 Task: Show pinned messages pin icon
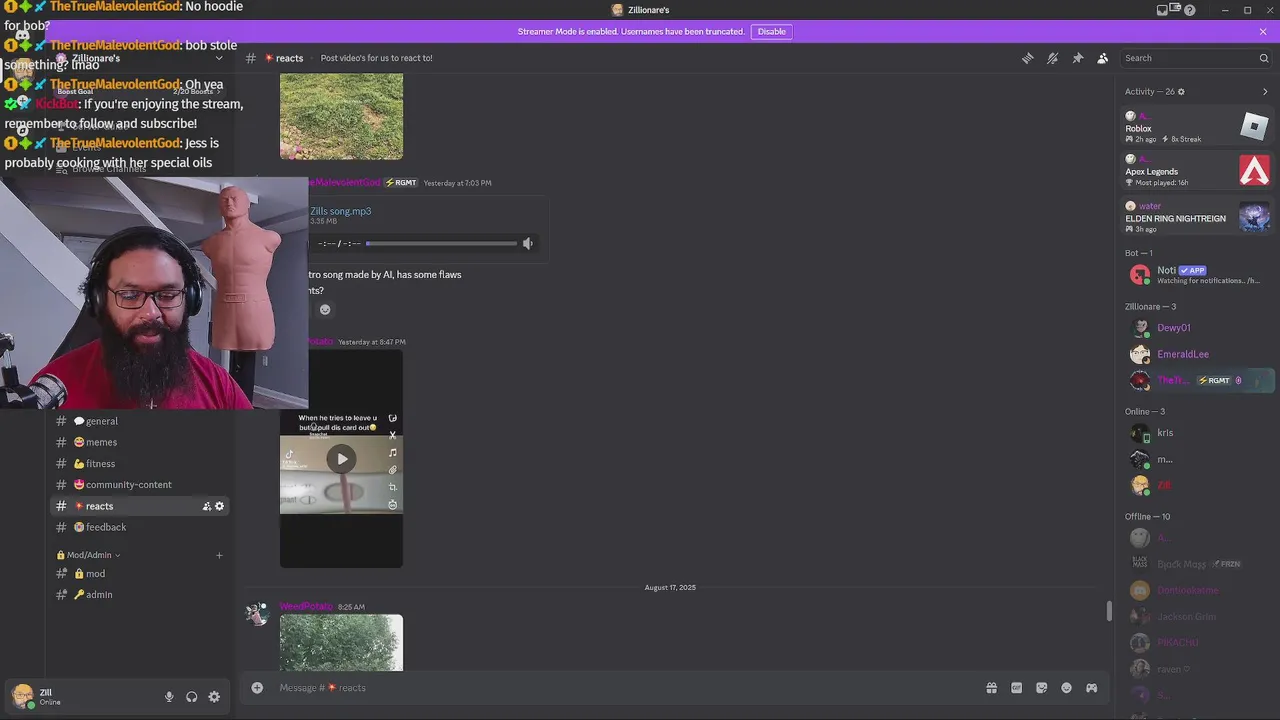pos(1077,58)
